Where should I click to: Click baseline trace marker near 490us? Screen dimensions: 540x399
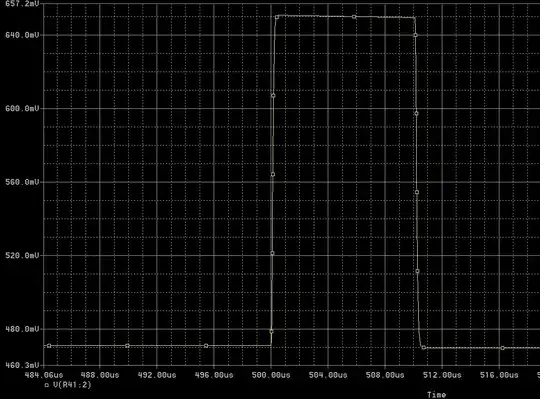click(x=127, y=346)
